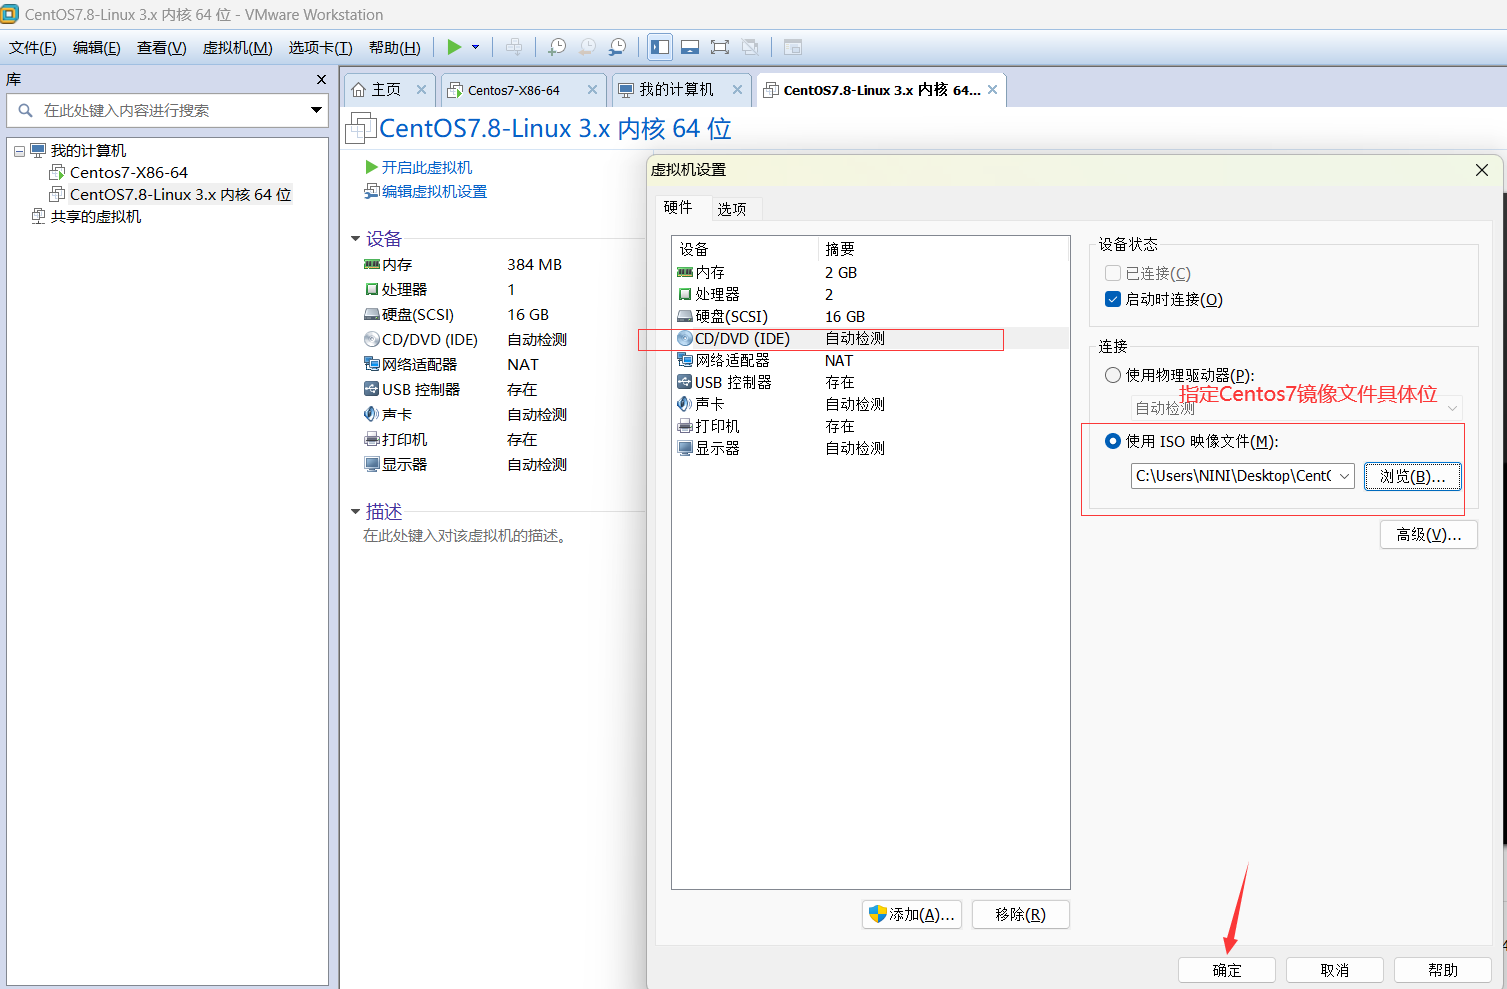Image resolution: width=1507 pixels, height=989 pixels.
Task: Select the 使用 ISO 映像文件(M) radio button
Action: coord(1113,442)
